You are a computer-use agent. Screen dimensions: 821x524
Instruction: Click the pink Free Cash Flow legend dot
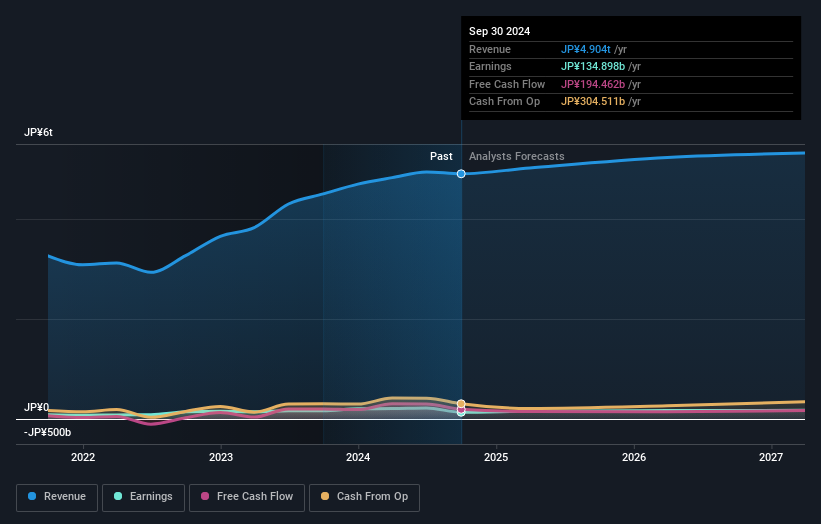205,496
